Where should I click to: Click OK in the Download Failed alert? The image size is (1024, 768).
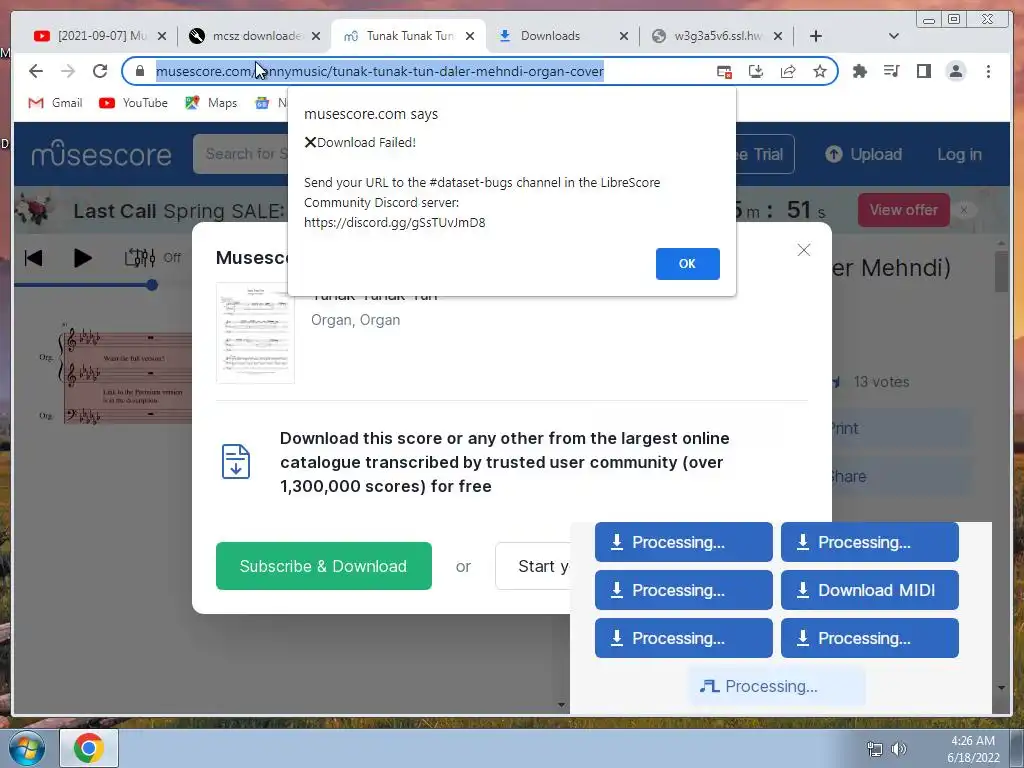pos(687,264)
